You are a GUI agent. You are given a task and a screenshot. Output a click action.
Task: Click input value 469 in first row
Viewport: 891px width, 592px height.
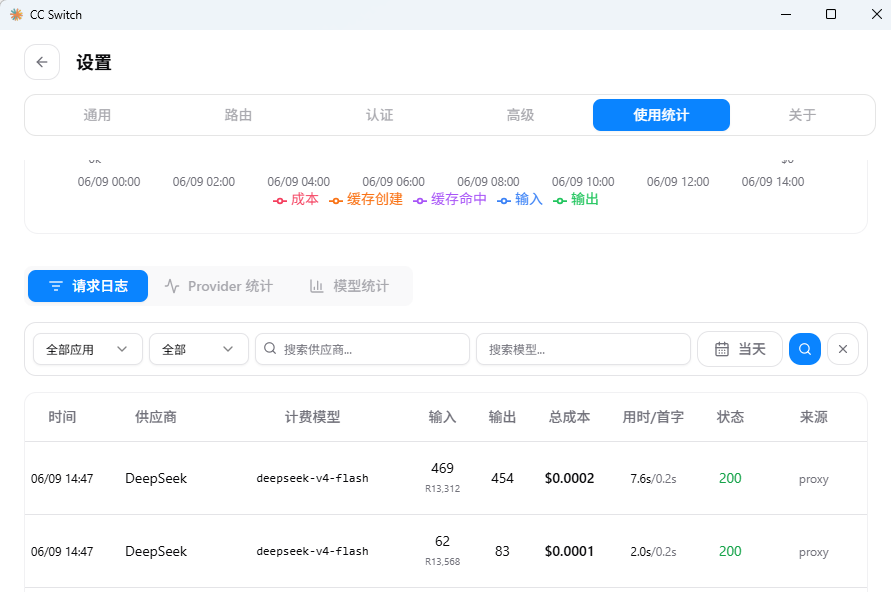(442, 468)
